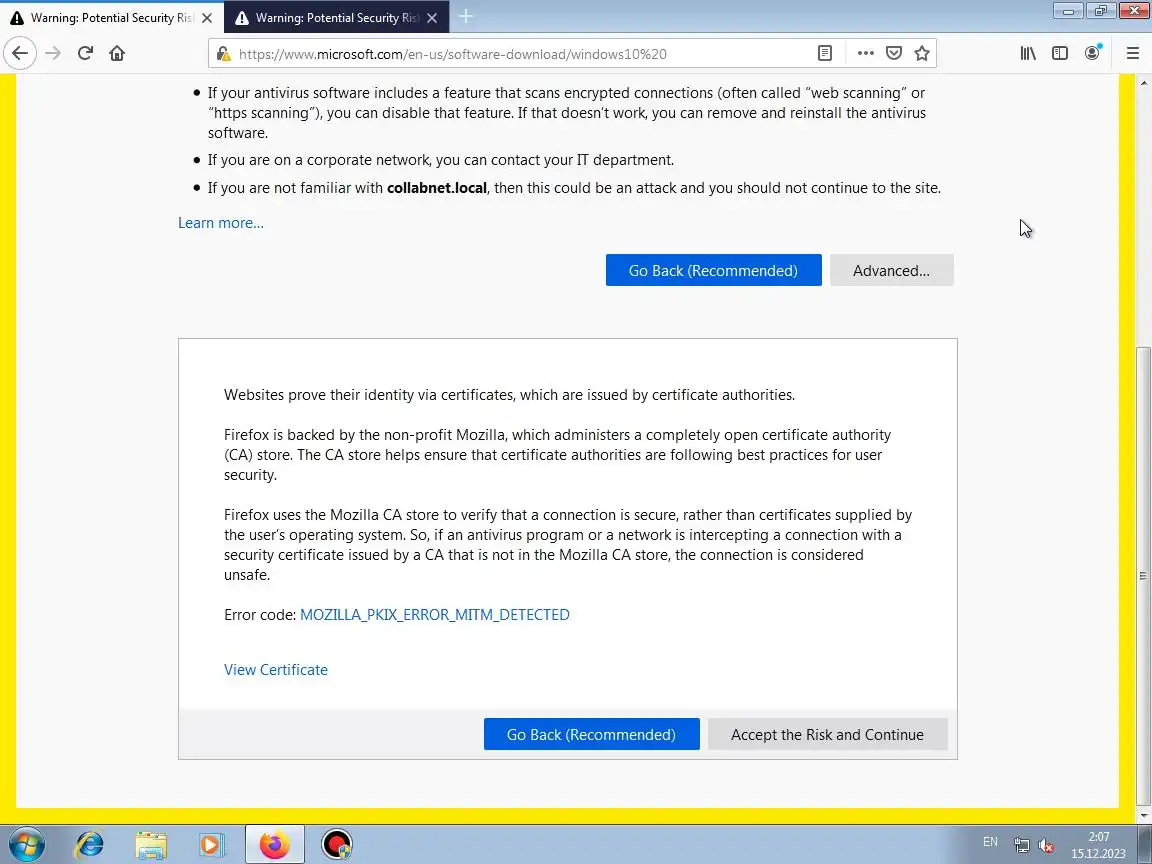Open the muted volume tray icon
The image size is (1152, 864).
click(x=1045, y=846)
